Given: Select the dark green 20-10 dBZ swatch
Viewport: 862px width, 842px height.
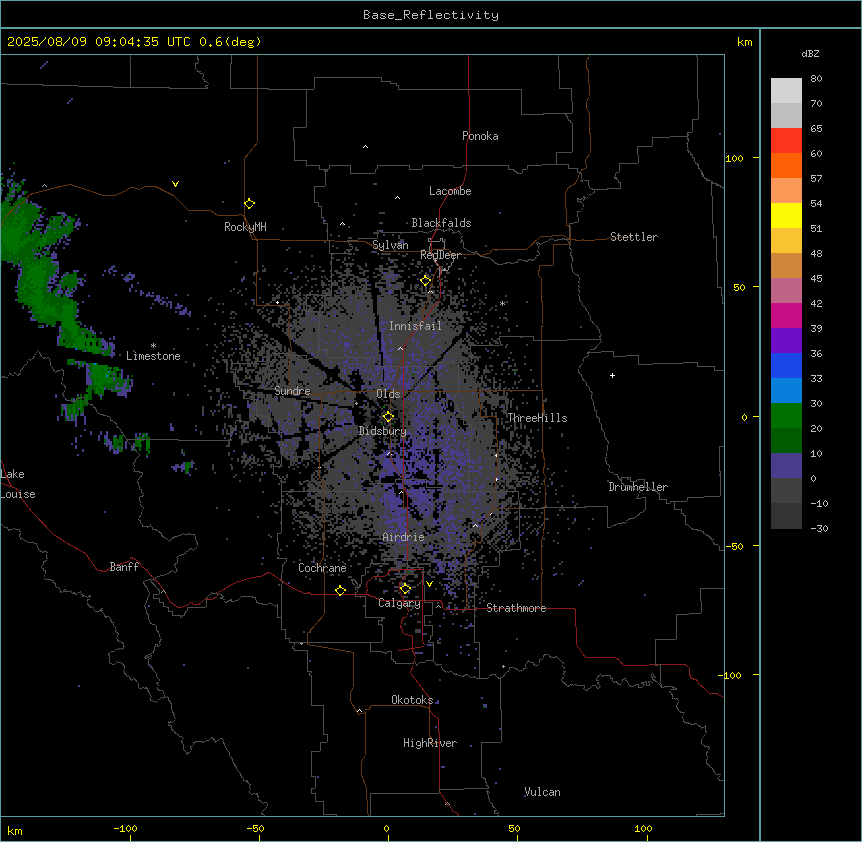Looking at the screenshot, I should (786, 441).
